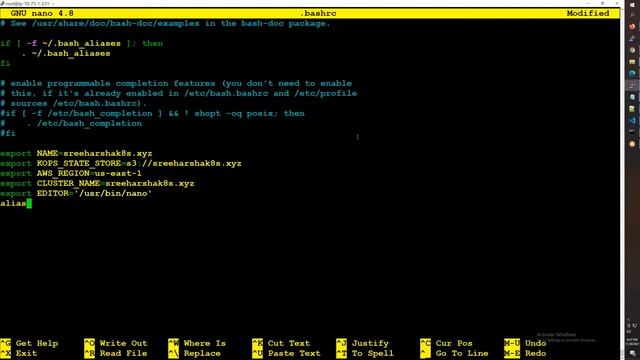Click the '# See /usr/share/doc/bash-doc/examples' comment
640x360 pixels.
point(165,23)
